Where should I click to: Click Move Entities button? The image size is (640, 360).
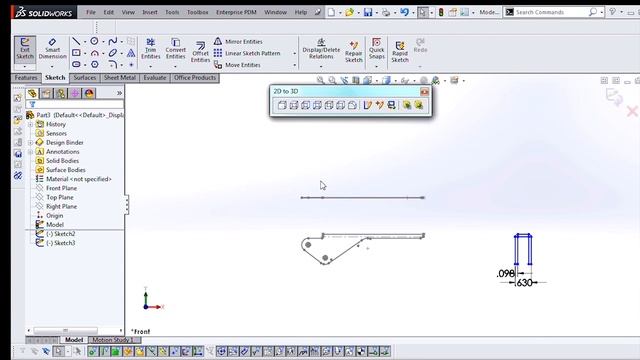(237, 65)
